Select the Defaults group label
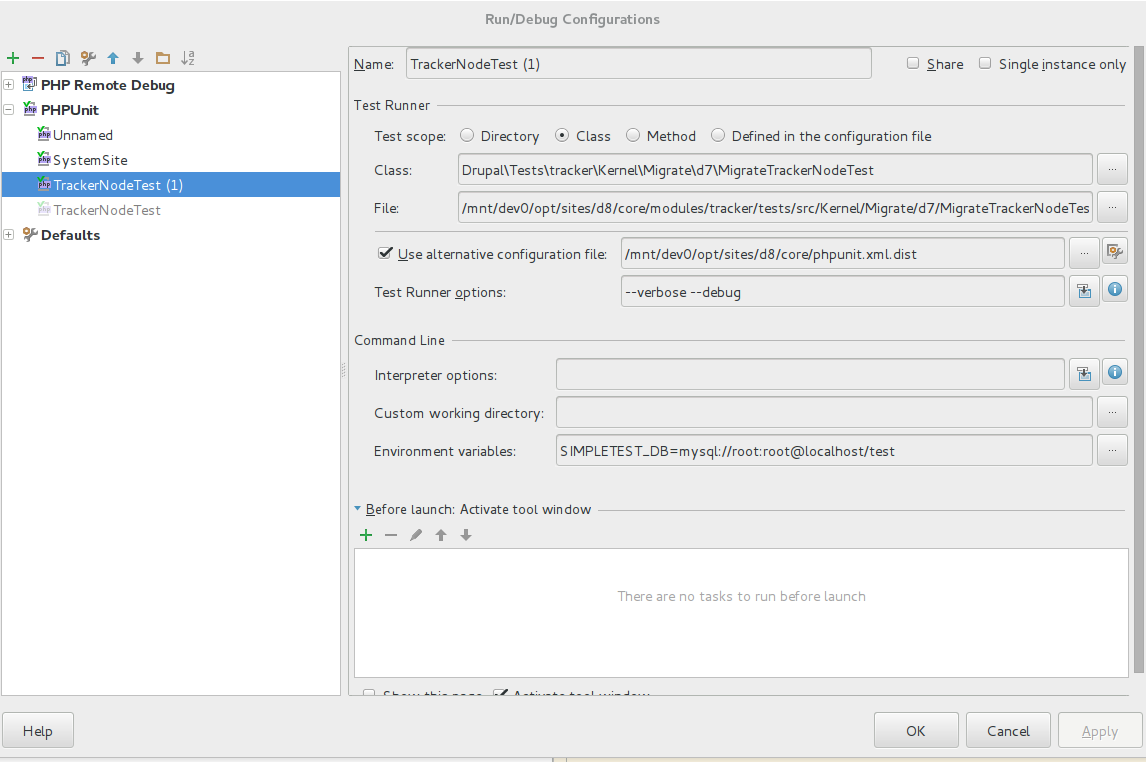 (70, 235)
